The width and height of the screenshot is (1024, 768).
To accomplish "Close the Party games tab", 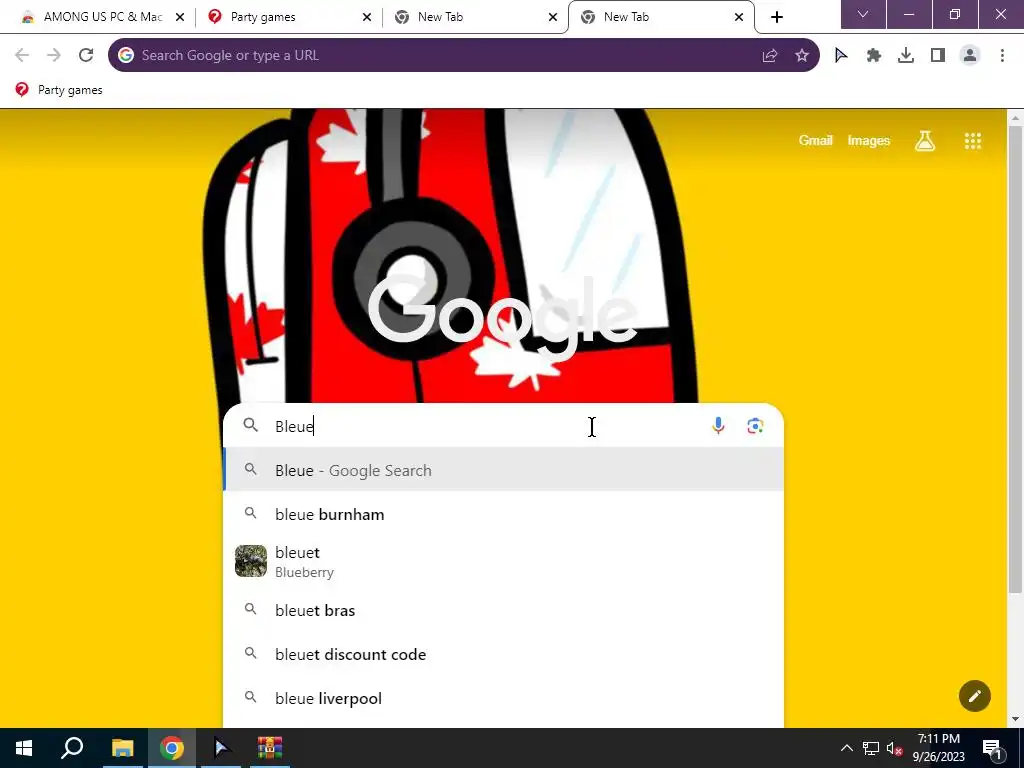I will click(367, 18).
